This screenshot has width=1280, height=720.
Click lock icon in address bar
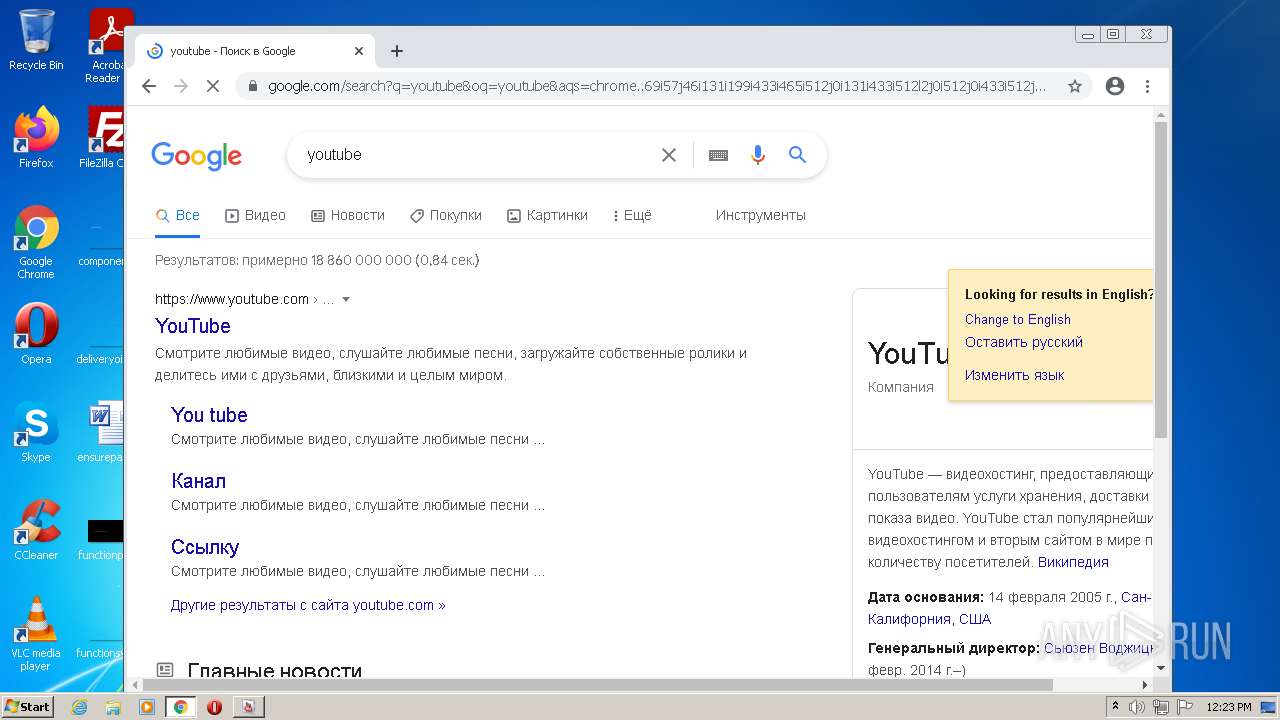click(252, 86)
